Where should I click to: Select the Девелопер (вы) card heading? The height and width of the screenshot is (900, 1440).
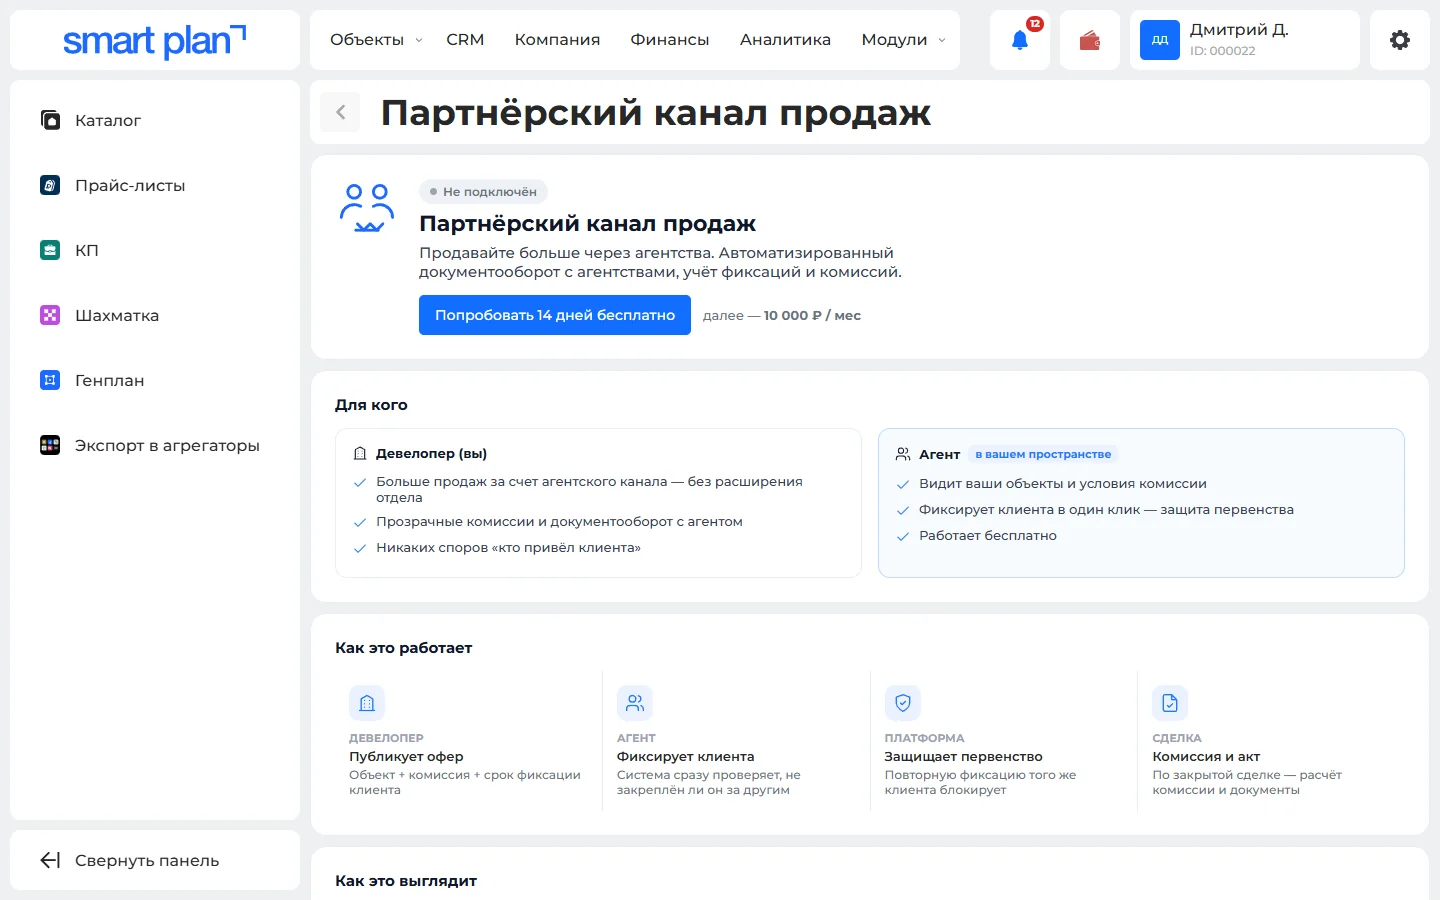431,453
